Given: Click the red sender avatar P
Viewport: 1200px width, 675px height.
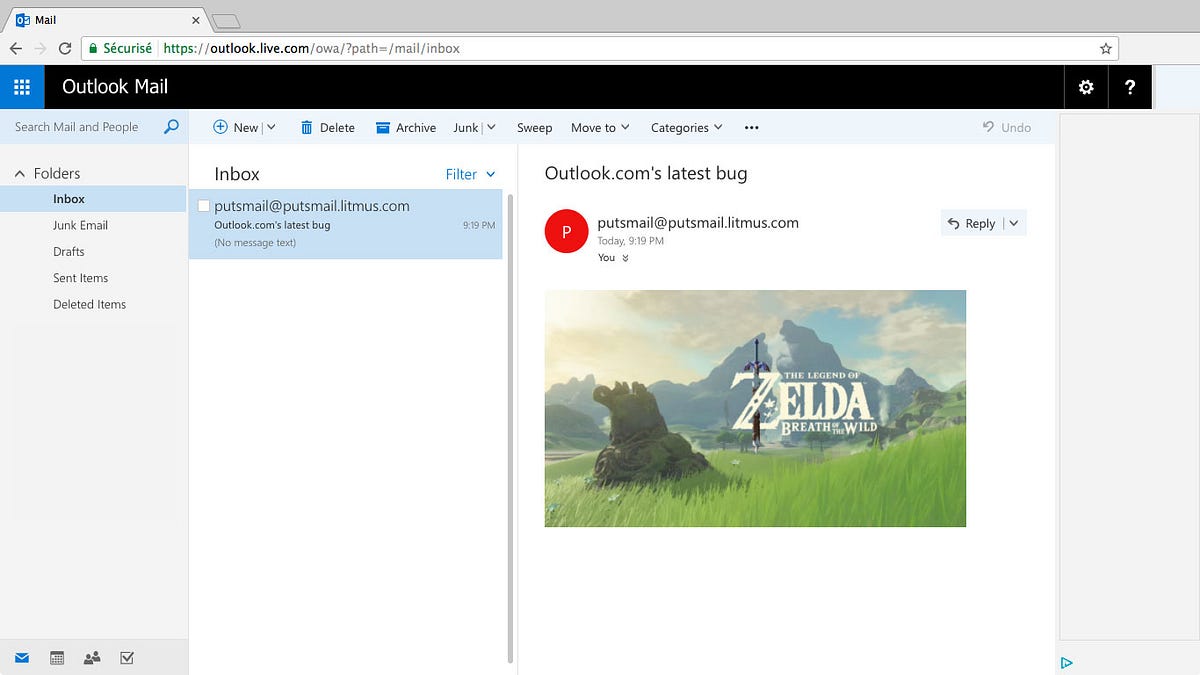Looking at the screenshot, I should 566,232.
